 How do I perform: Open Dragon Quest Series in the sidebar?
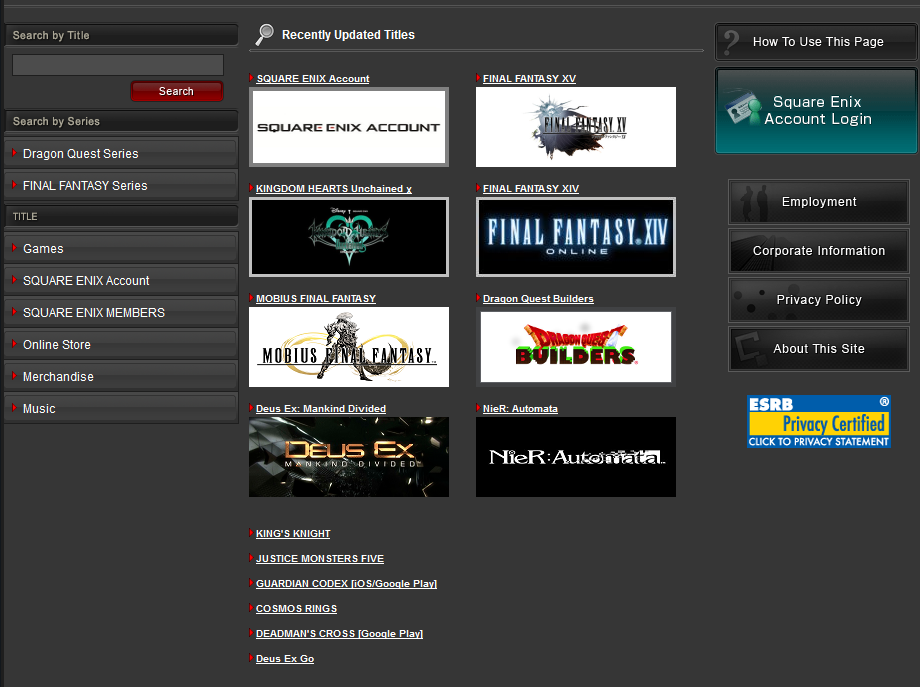pyautogui.click(x=121, y=154)
